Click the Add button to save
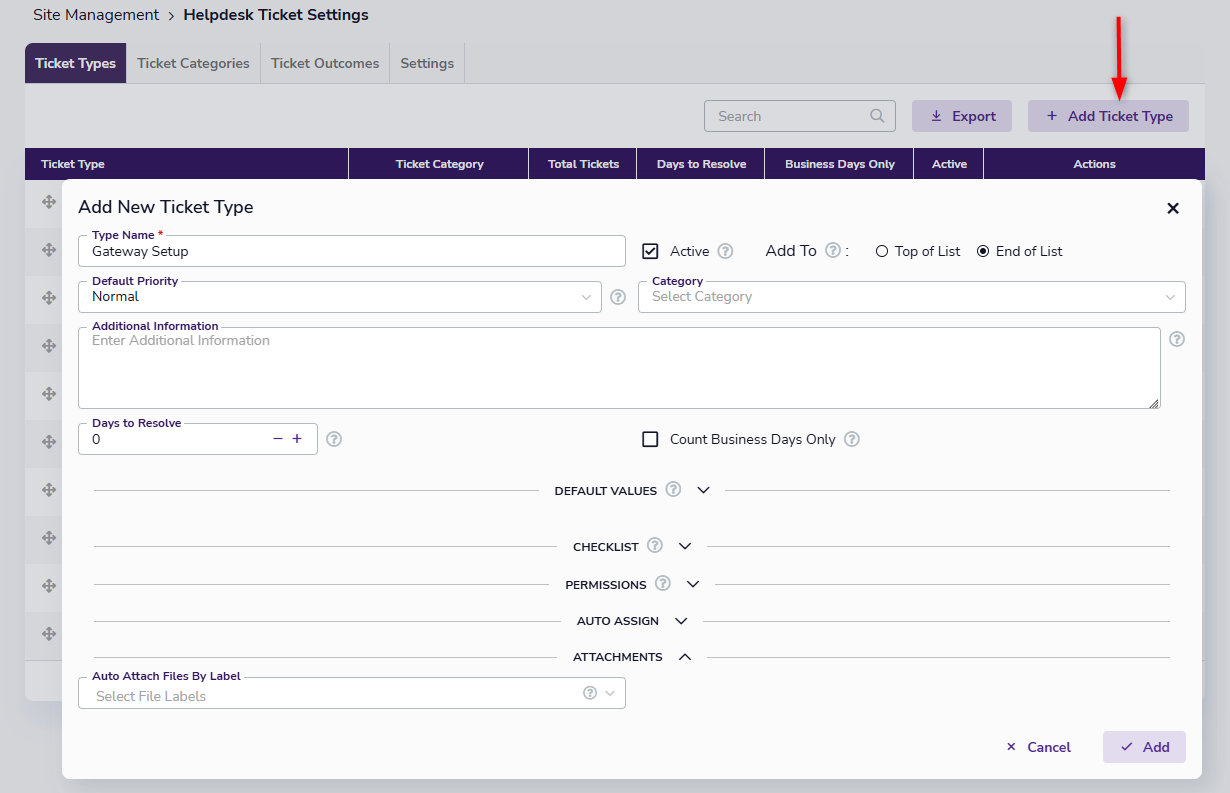The width and height of the screenshot is (1230, 793). [x=1144, y=747]
